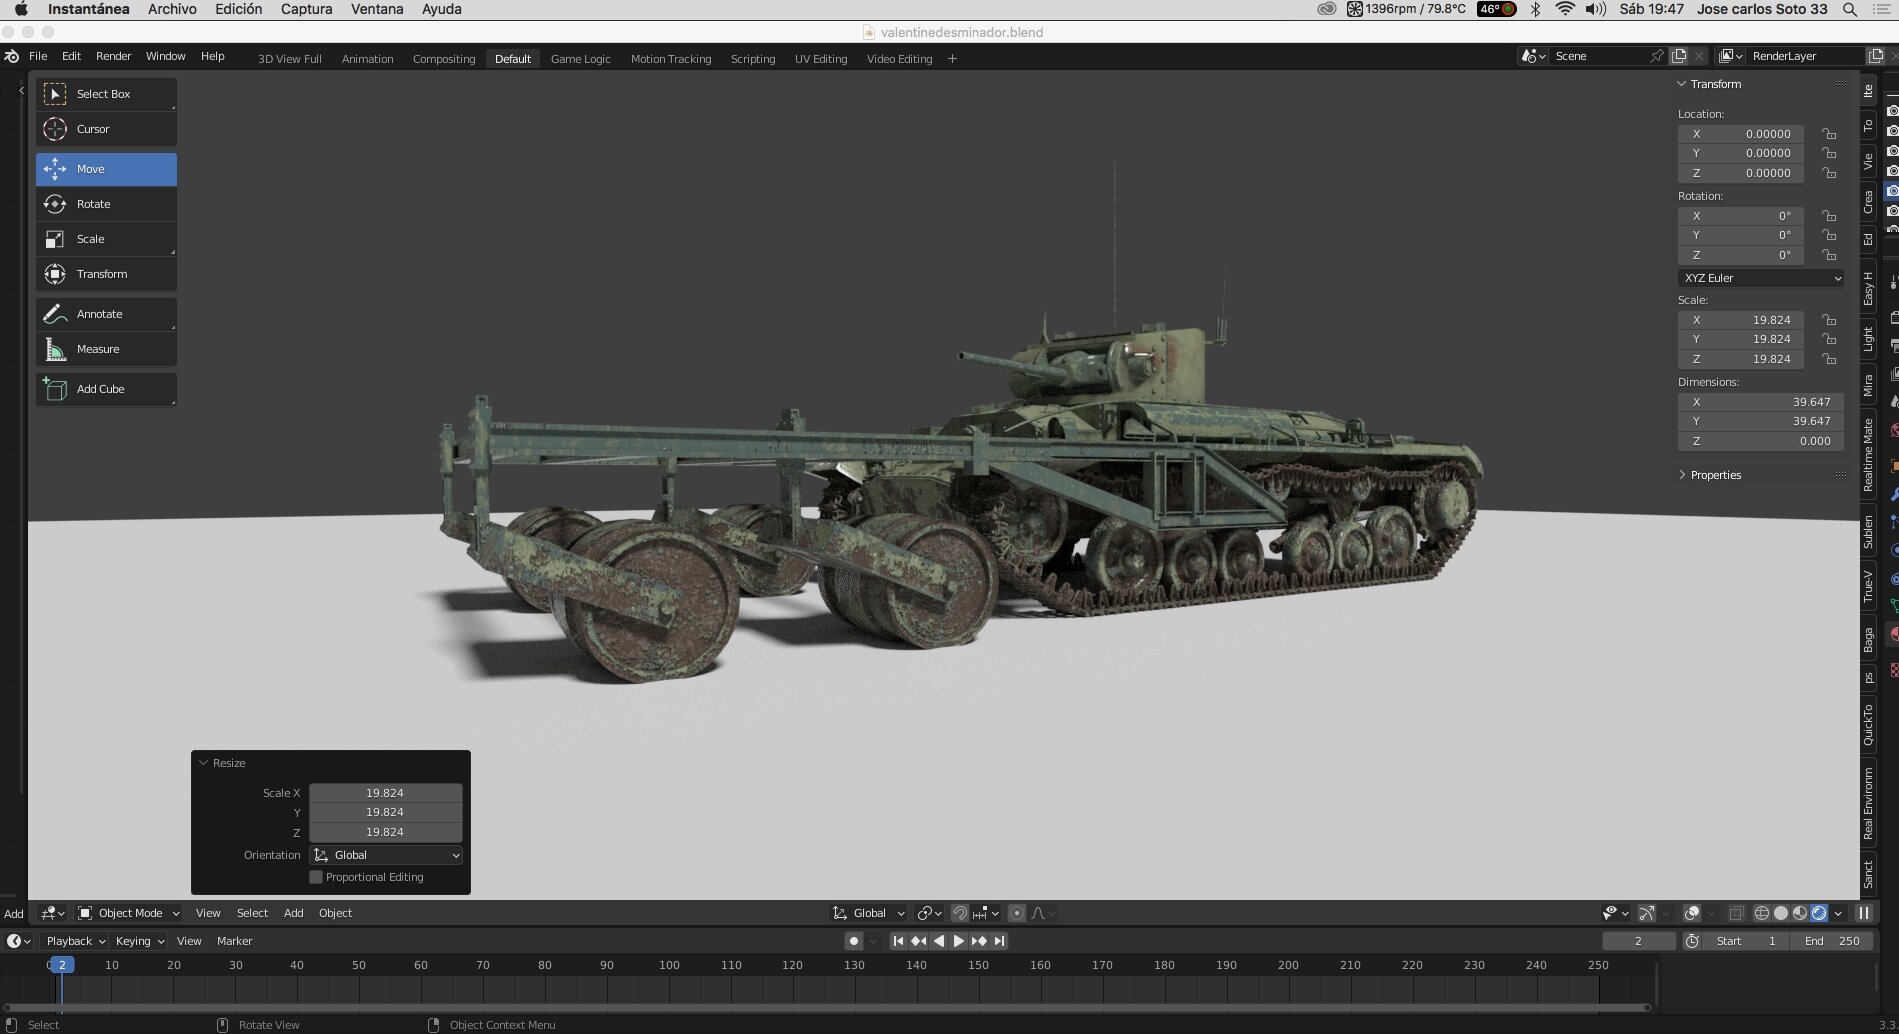Image resolution: width=1899 pixels, height=1034 pixels.
Task: Switch to the UV Editing workspace tab
Action: 821,59
